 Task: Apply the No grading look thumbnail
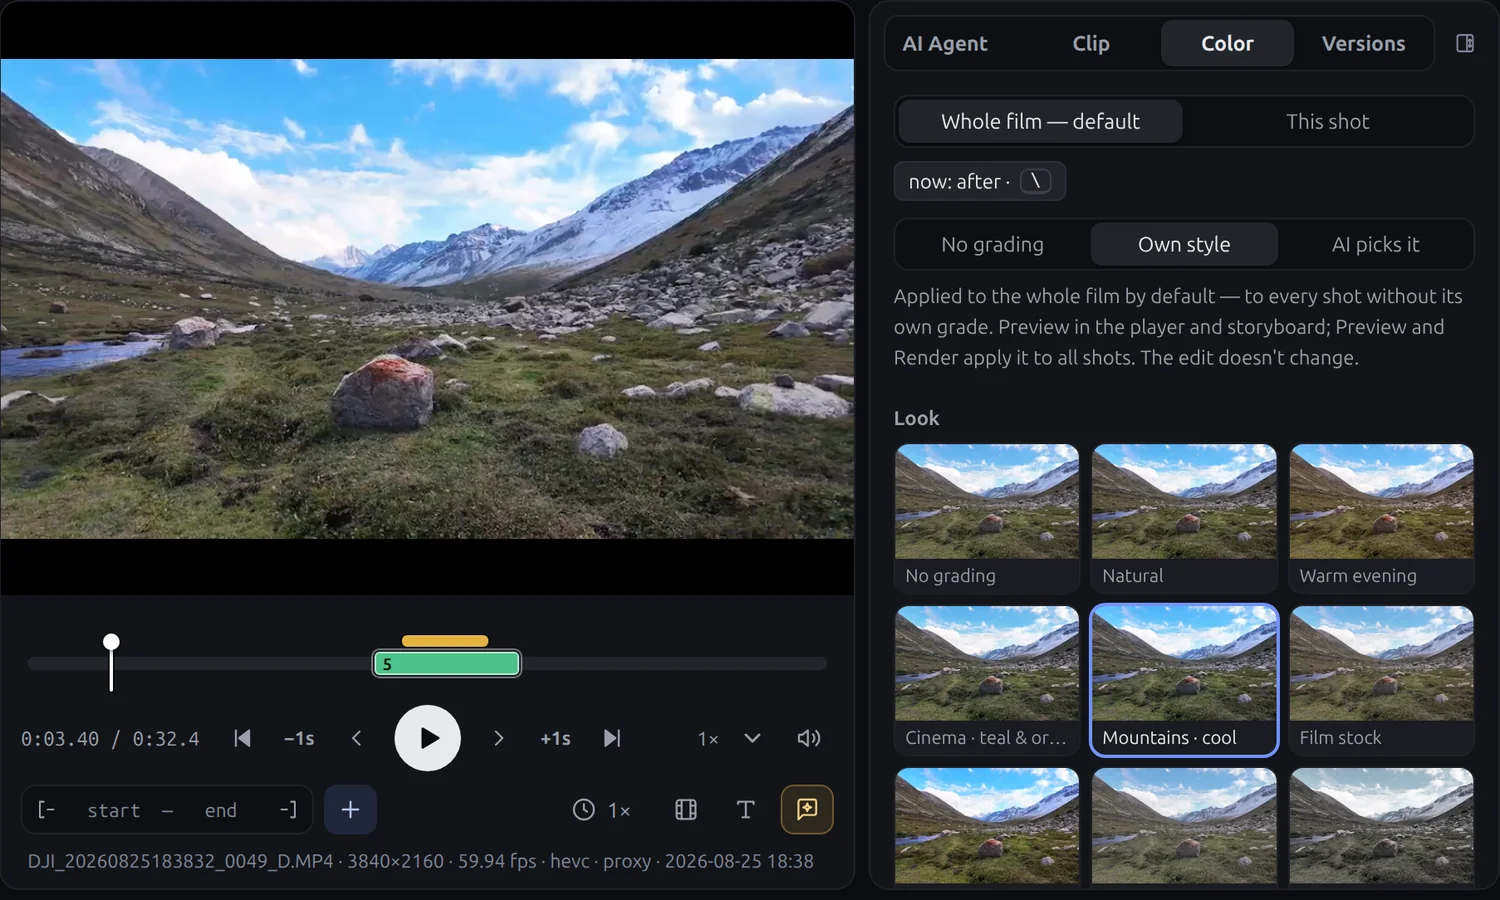987,518
